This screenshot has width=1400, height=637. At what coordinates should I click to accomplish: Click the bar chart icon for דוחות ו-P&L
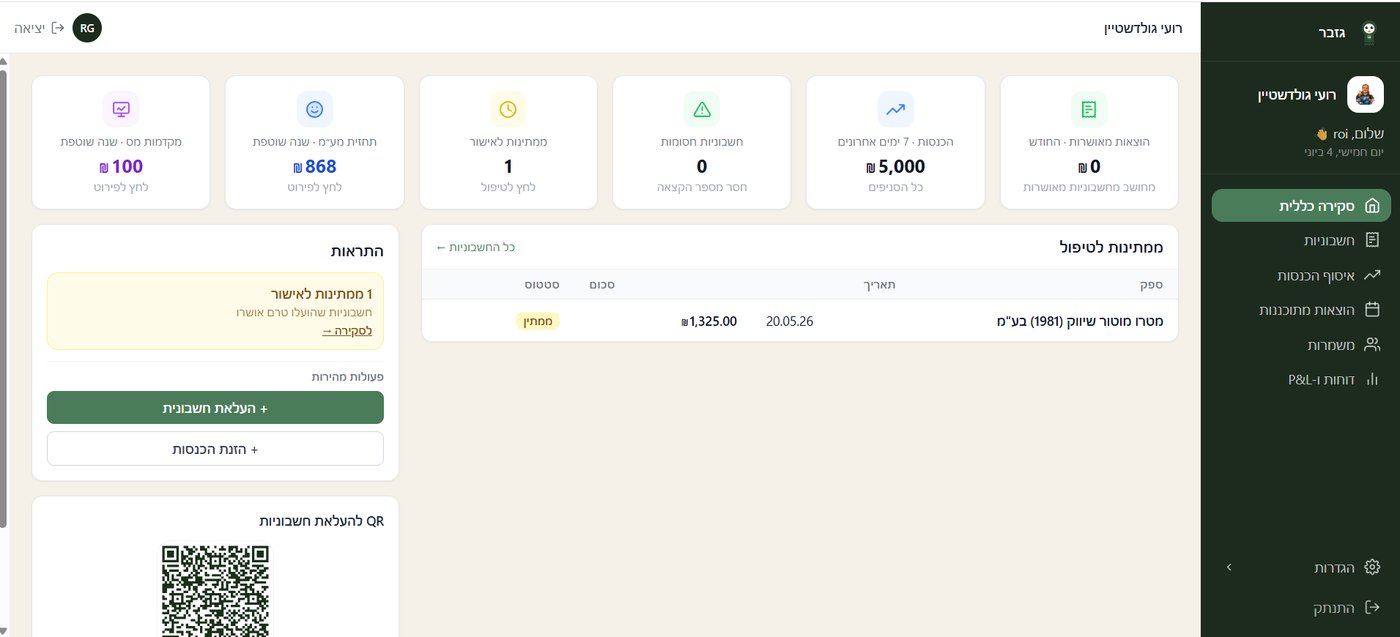click(x=1372, y=379)
